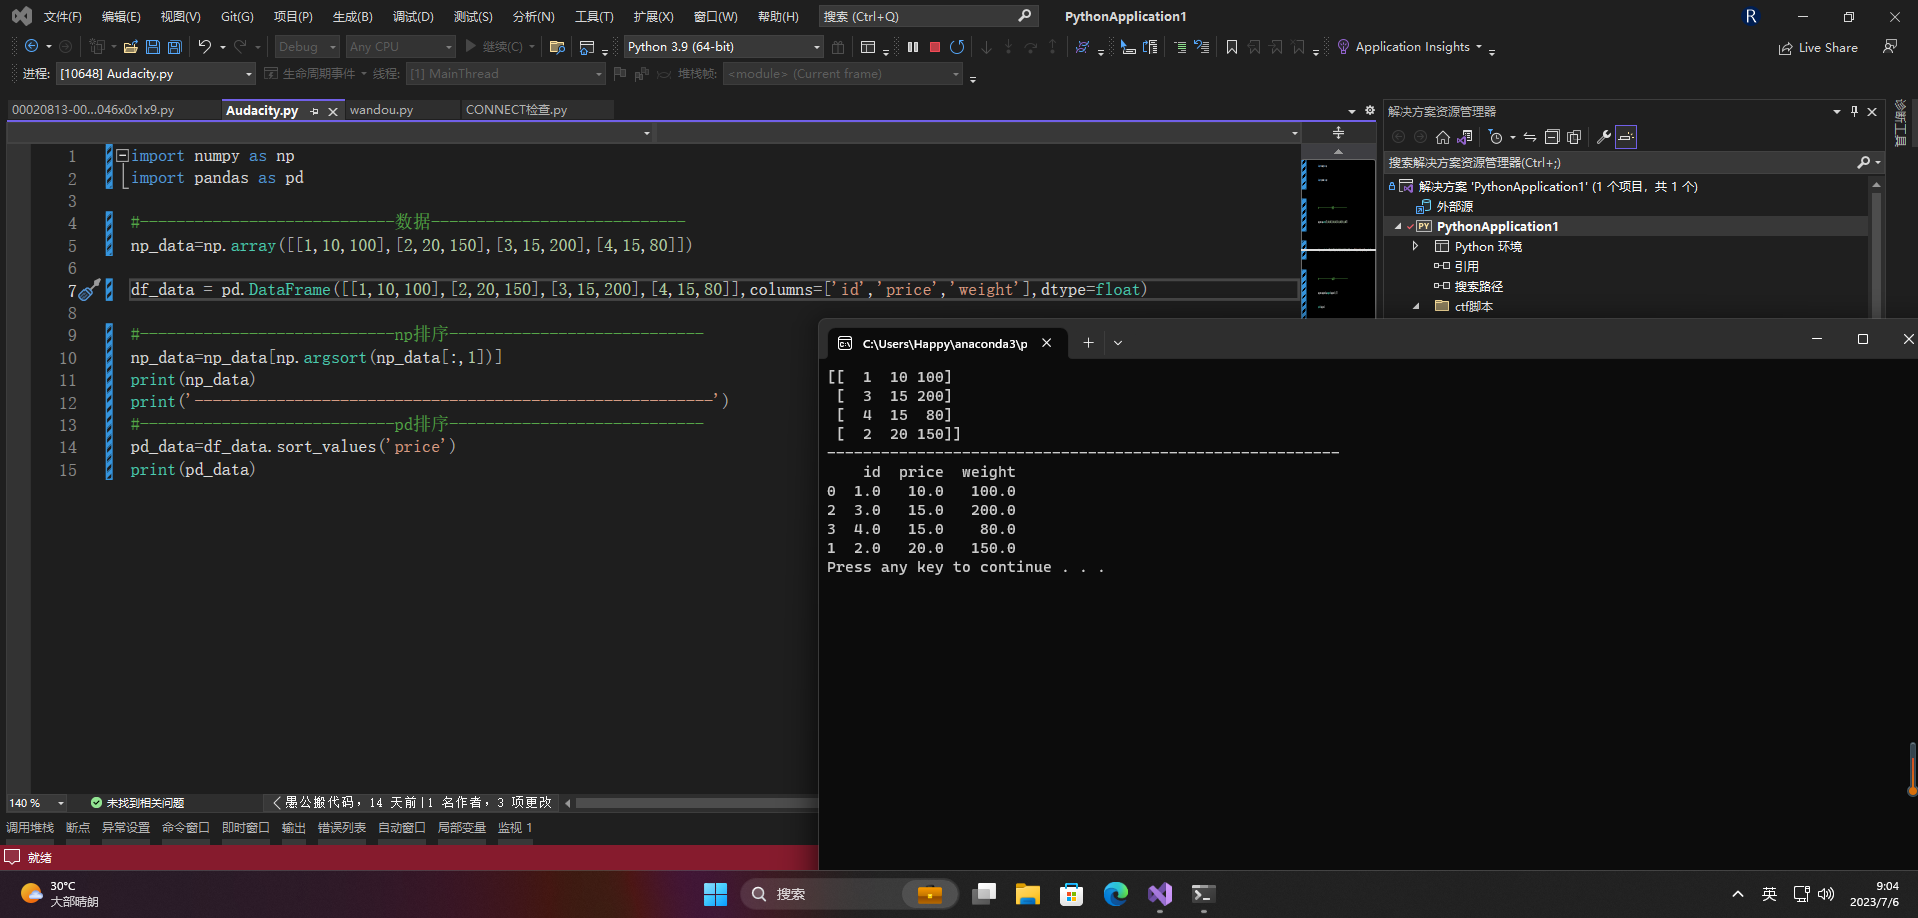Viewport: 1918px width, 918px height.
Task: Toggle pin on the Audacity.py tab
Action: 314,111
